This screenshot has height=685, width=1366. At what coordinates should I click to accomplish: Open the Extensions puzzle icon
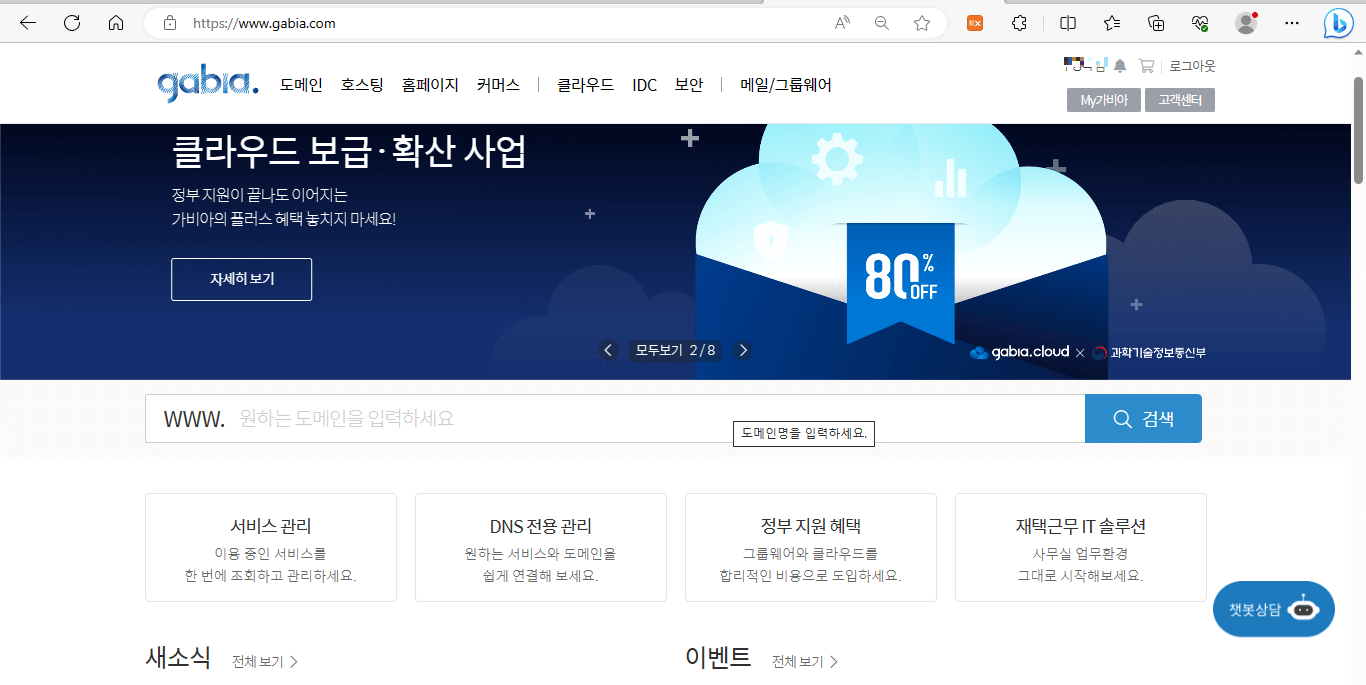click(x=1019, y=23)
